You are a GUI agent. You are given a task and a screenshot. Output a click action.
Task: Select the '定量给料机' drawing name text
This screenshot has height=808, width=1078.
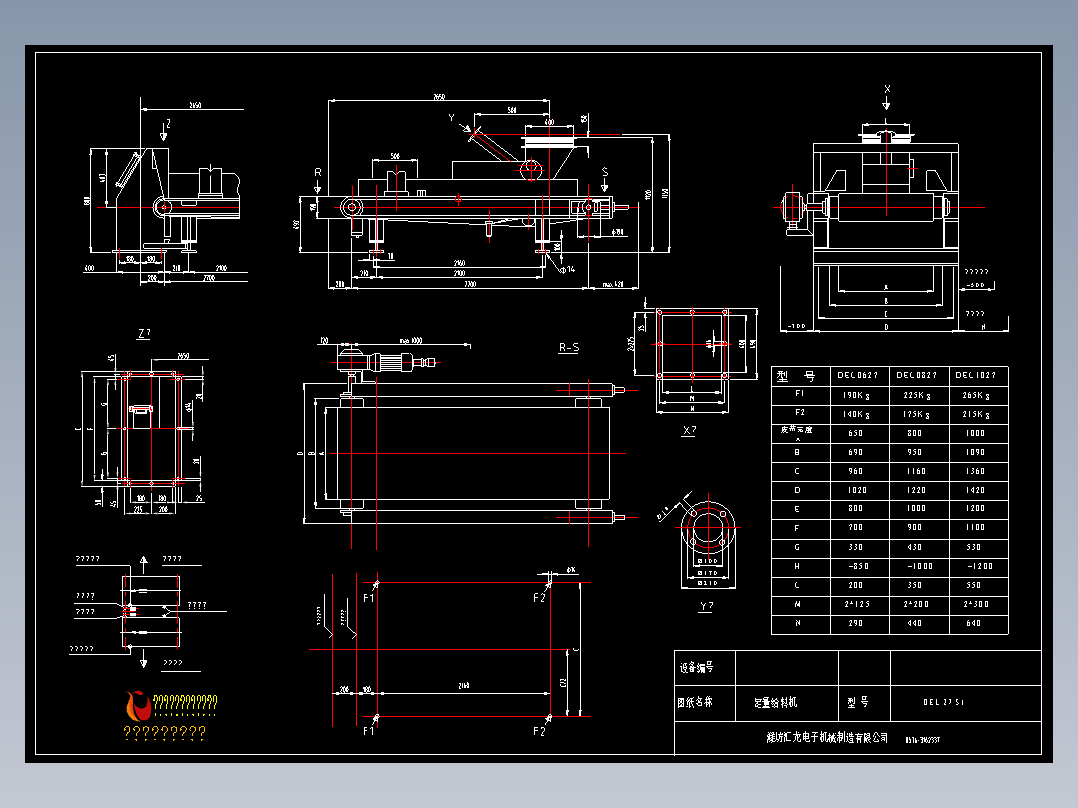[x=776, y=702]
